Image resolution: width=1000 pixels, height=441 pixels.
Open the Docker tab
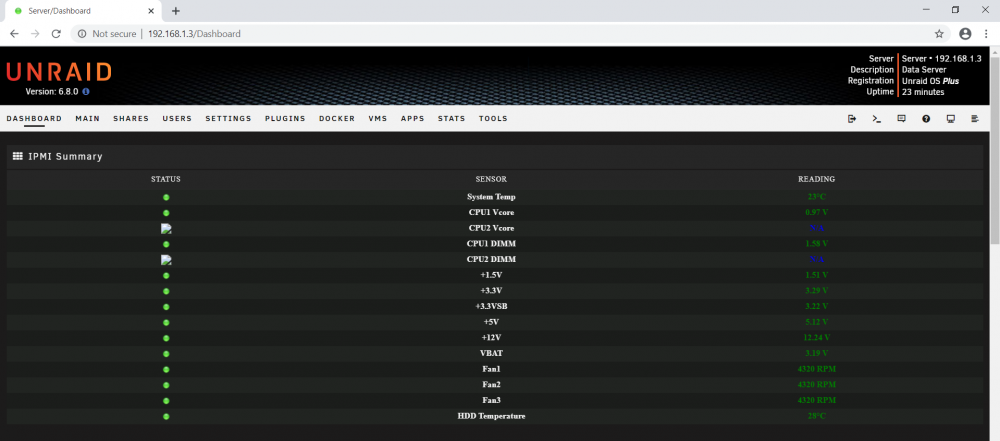click(x=337, y=119)
